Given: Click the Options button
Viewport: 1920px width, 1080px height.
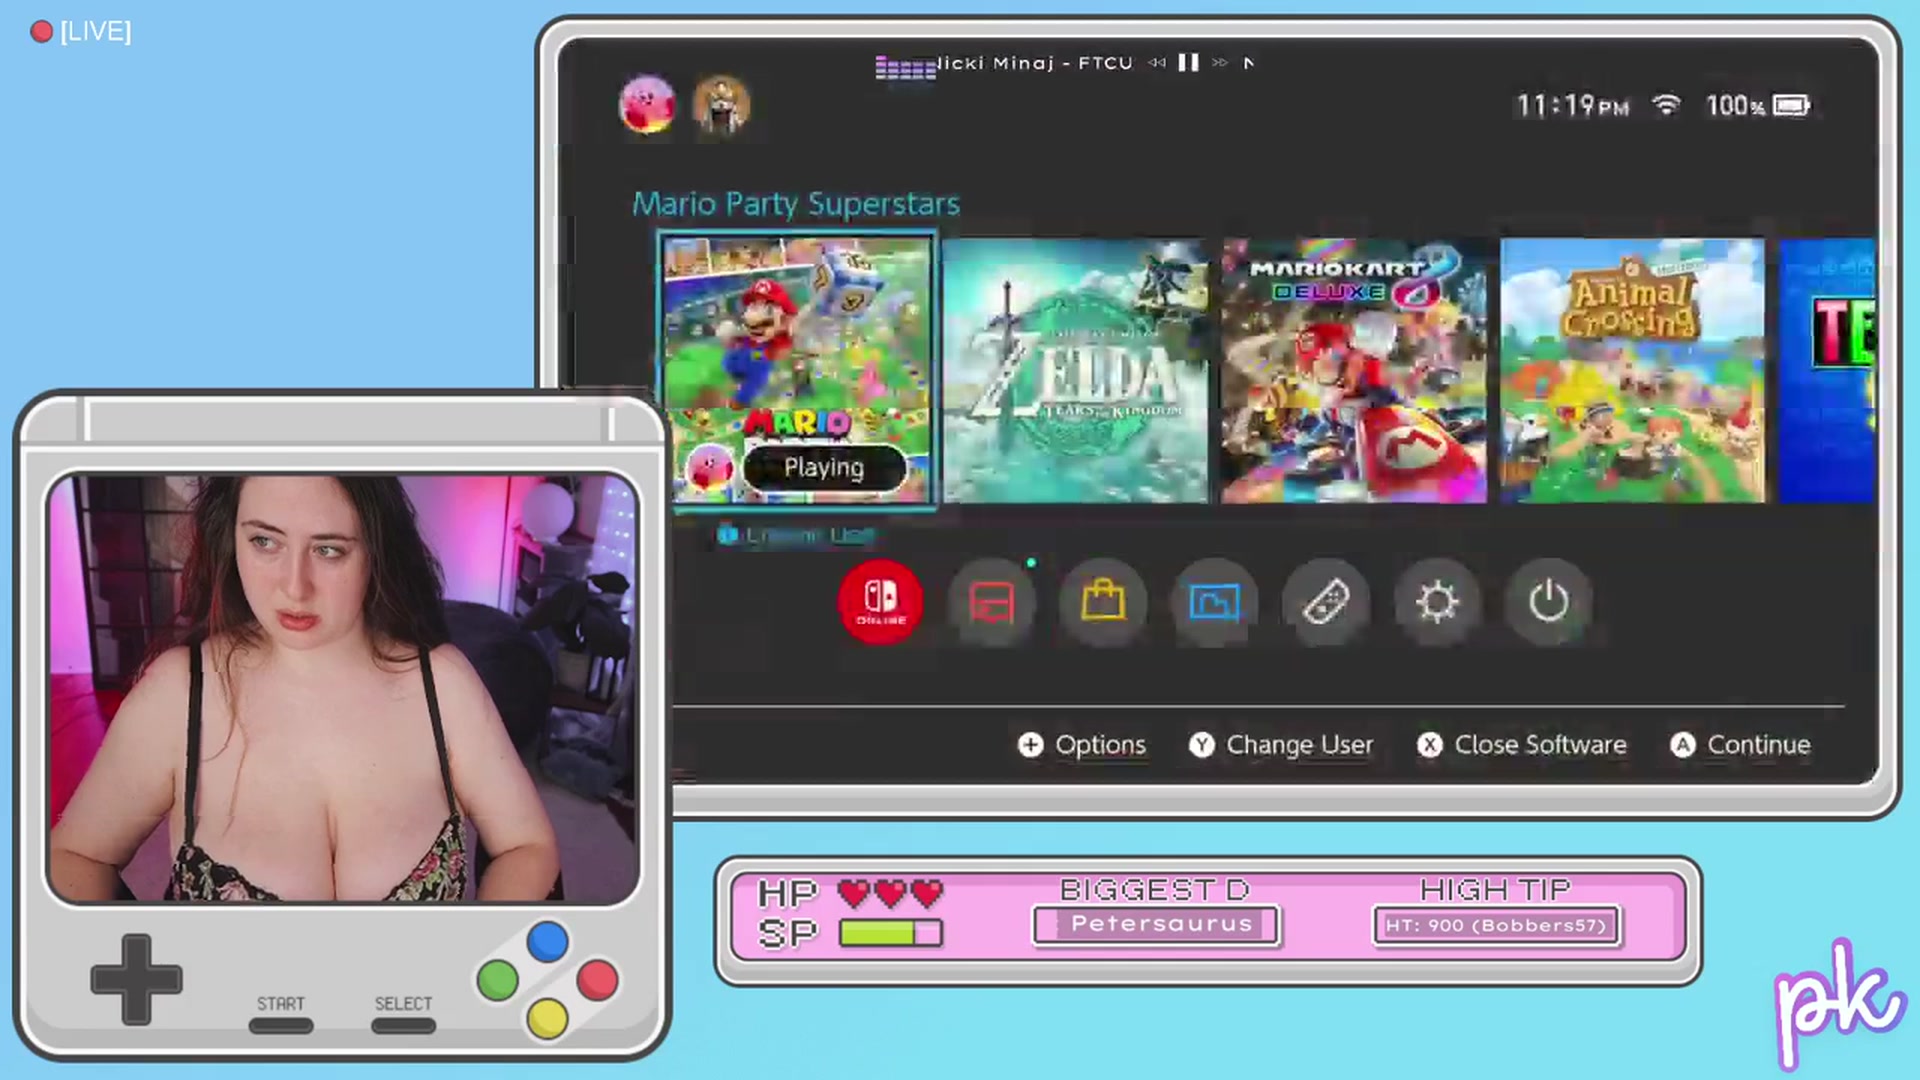Looking at the screenshot, I should [1082, 745].
